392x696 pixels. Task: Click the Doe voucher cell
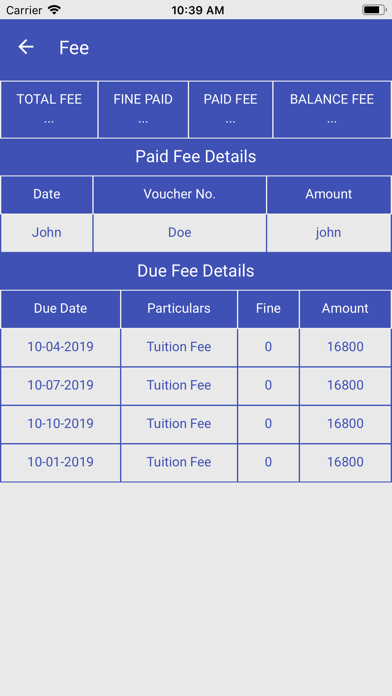coord(179,233)
